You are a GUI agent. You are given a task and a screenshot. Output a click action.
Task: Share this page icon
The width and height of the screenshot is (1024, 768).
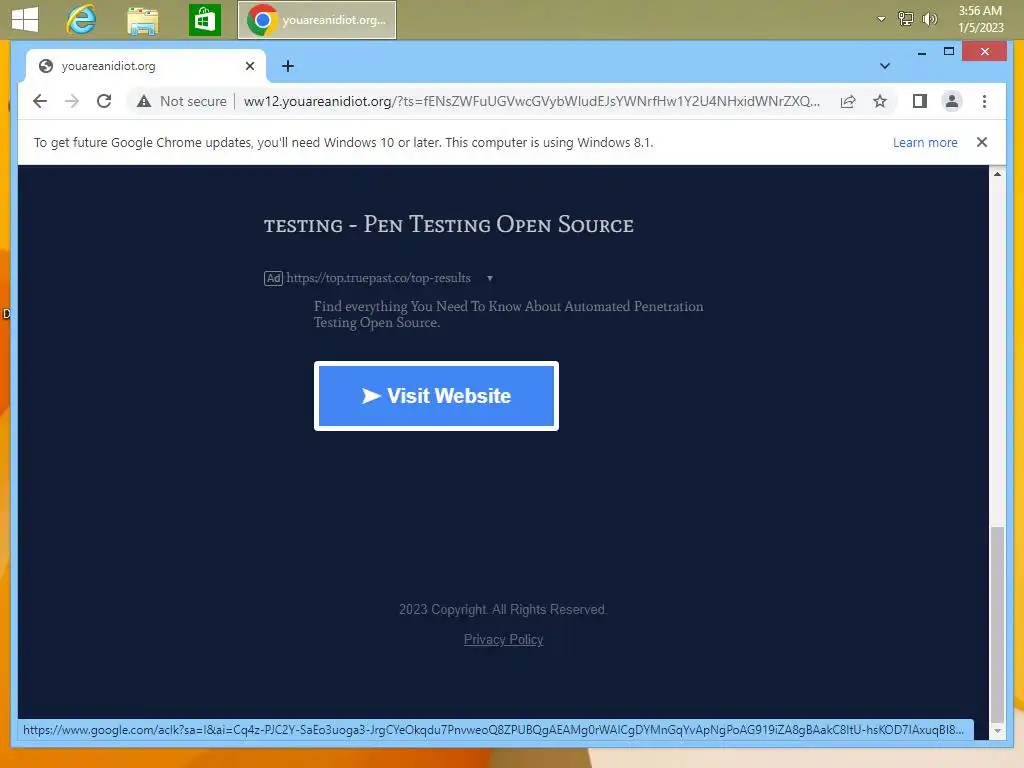coord(848,101)
